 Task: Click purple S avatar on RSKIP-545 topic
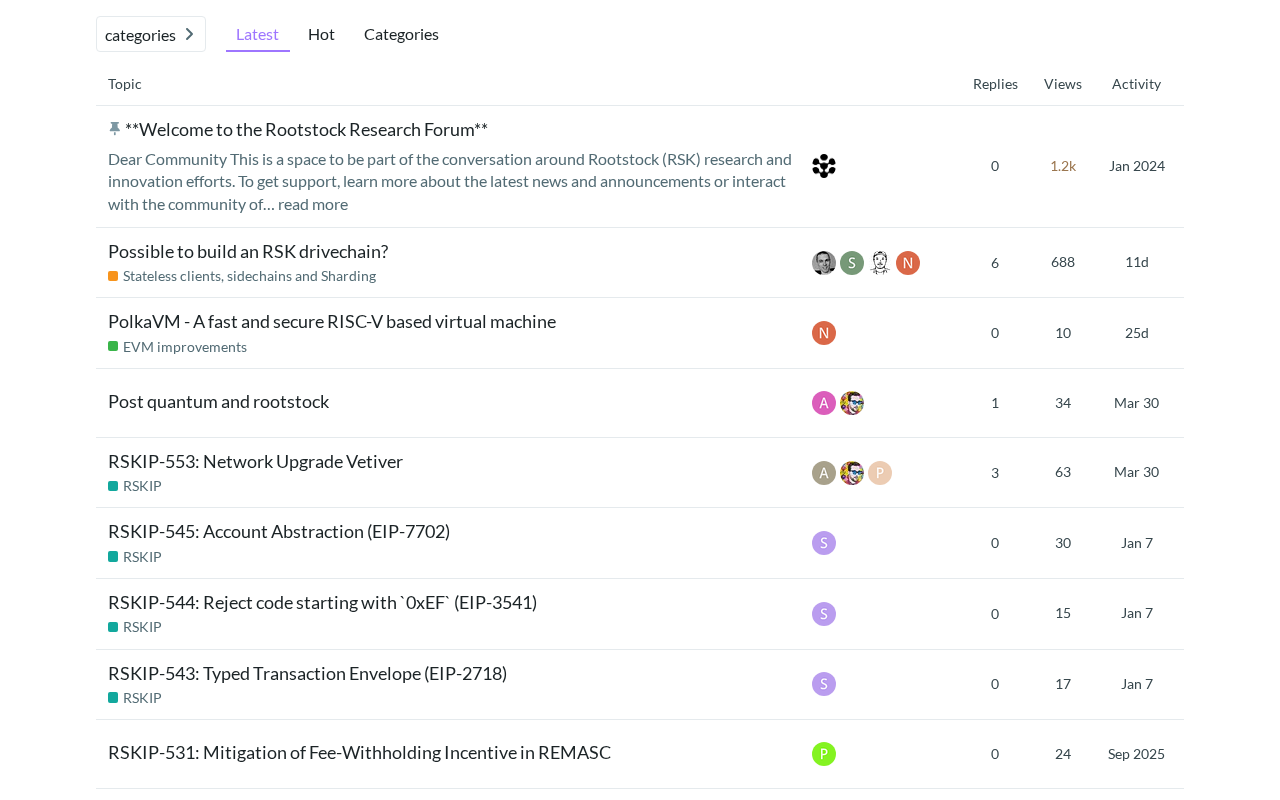click(824, 543)
